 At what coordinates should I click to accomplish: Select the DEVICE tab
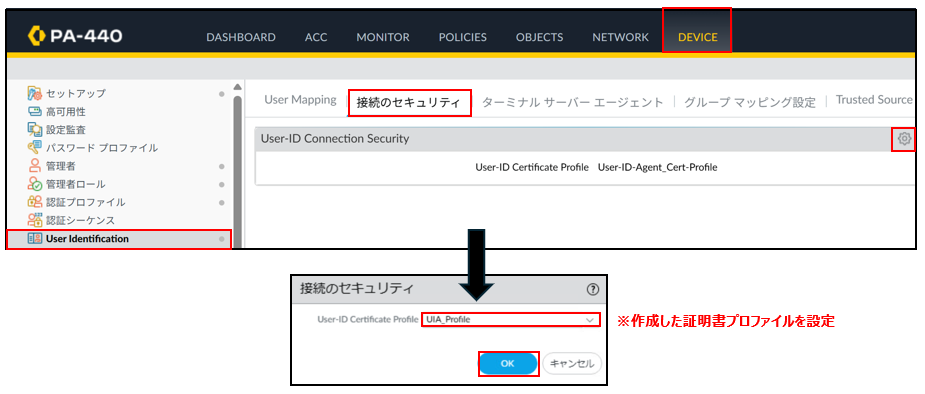697,37
